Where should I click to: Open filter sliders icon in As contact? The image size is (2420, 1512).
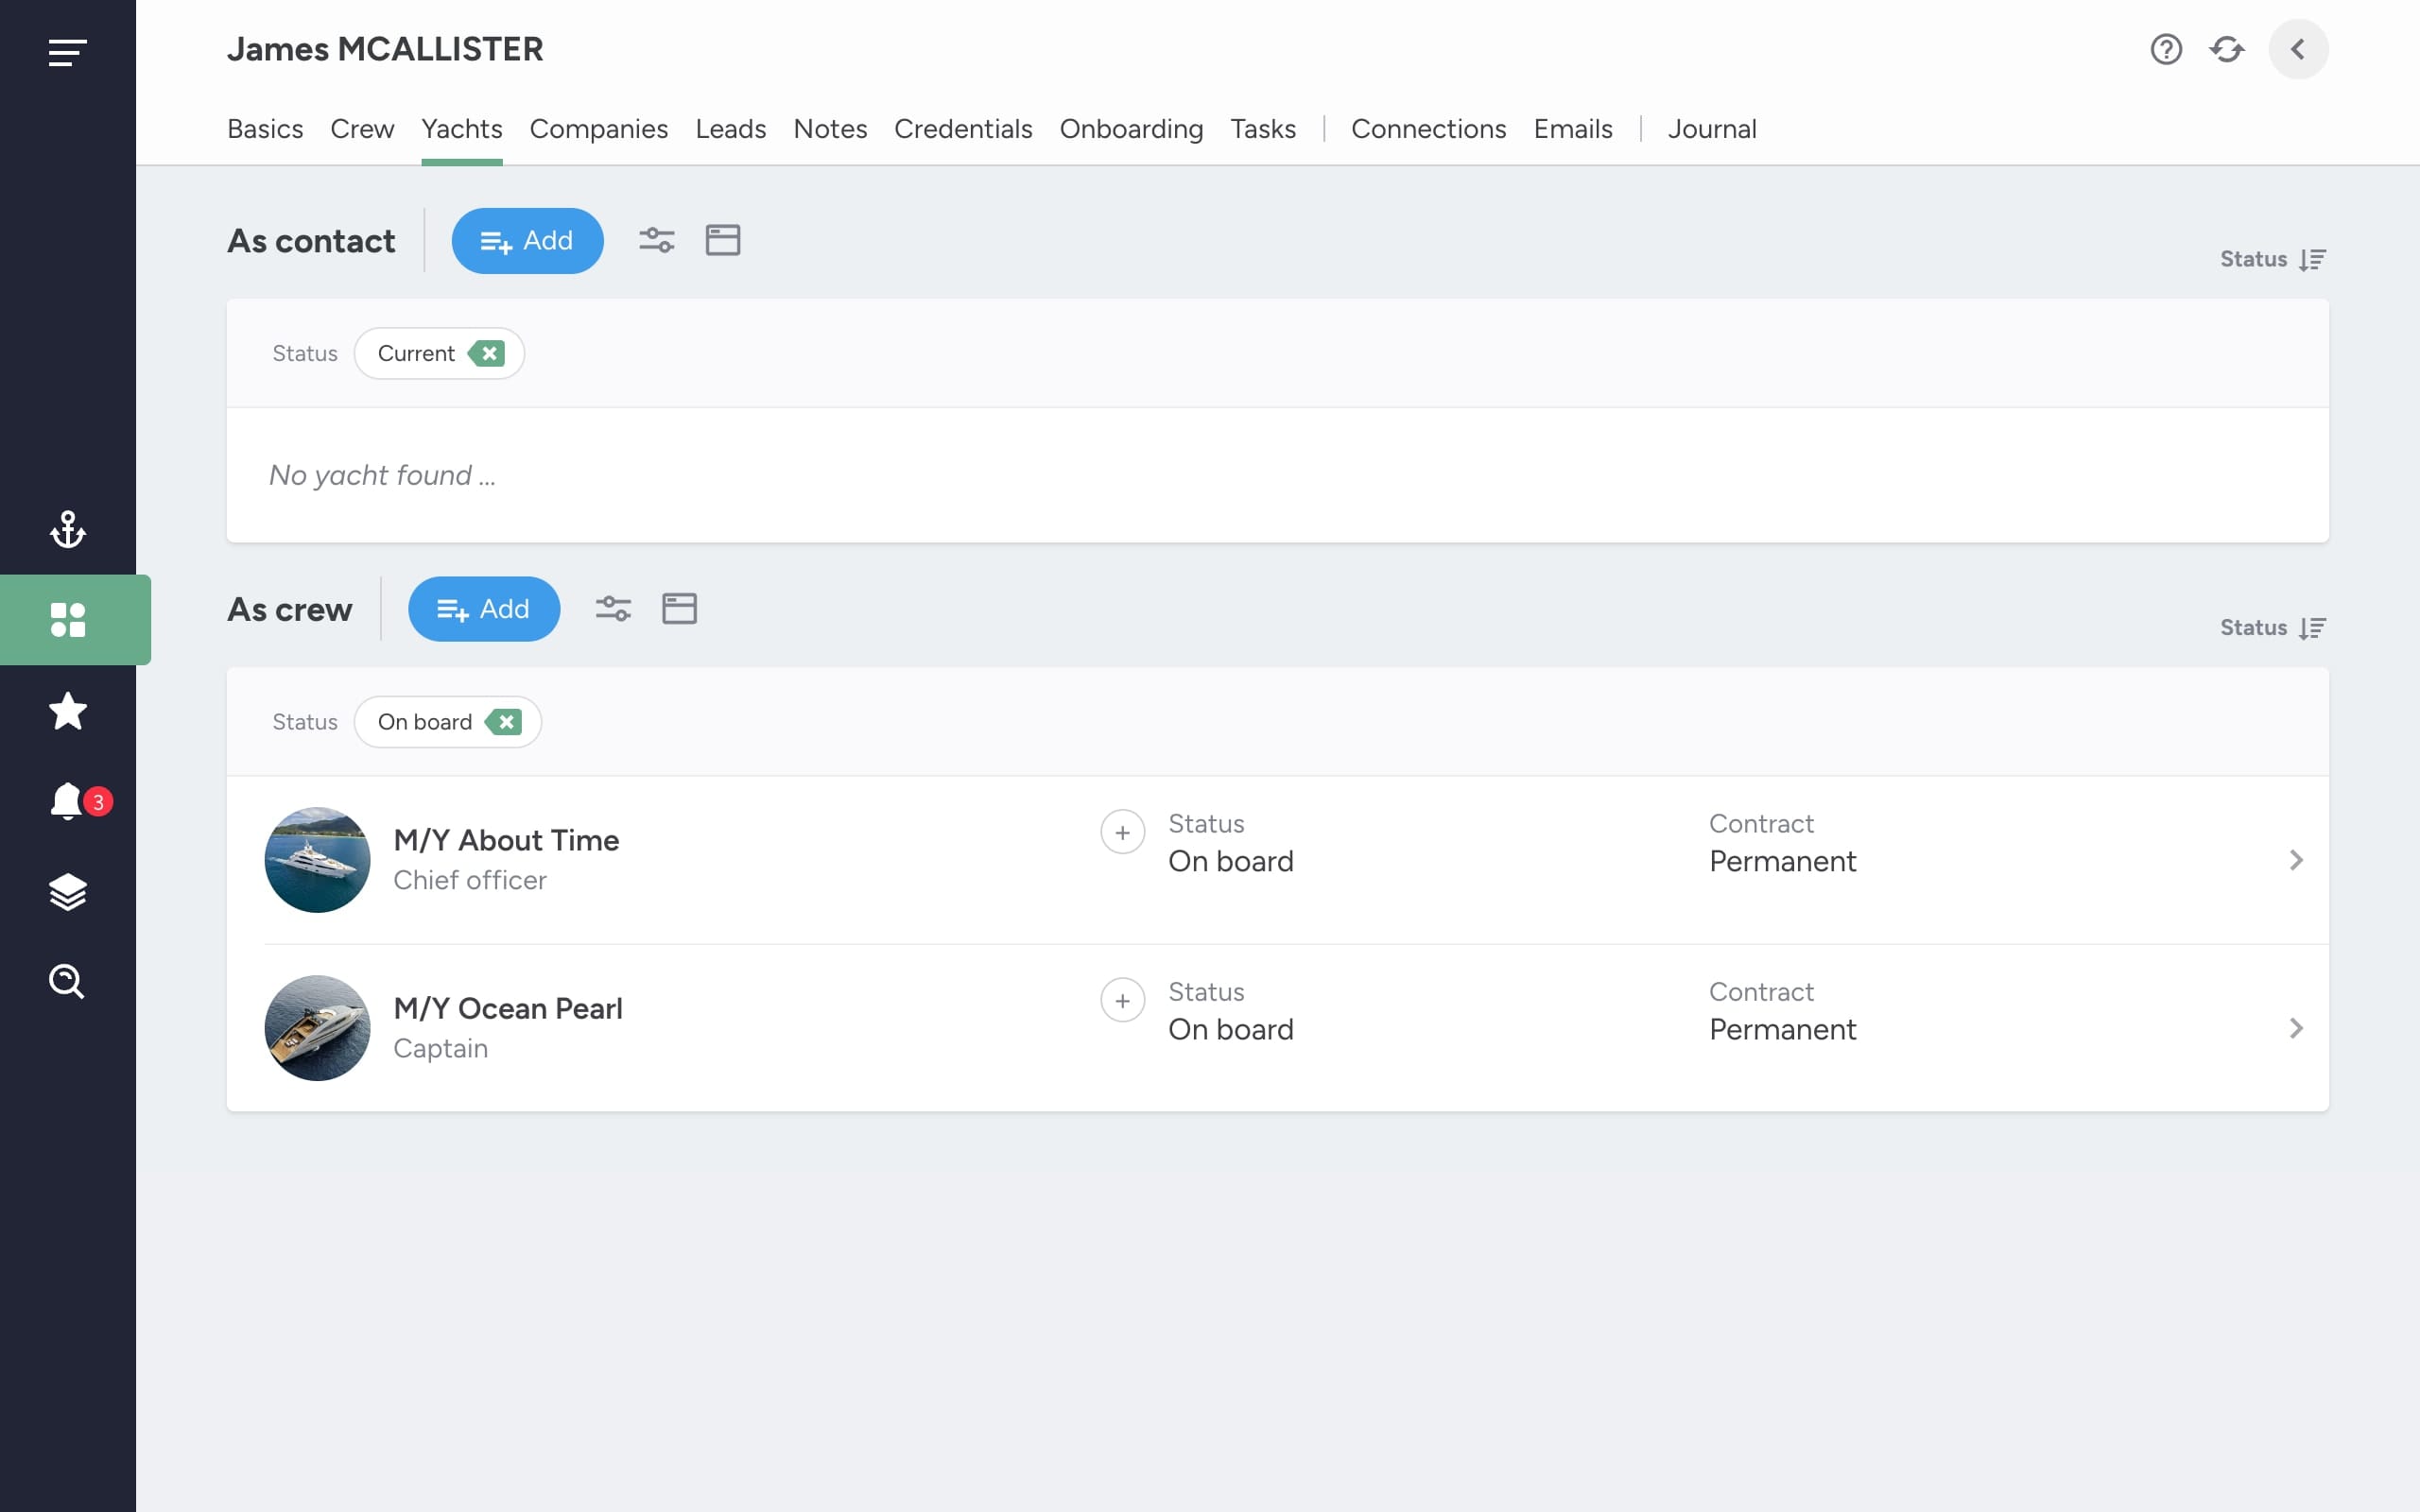(x=657, y=240)
